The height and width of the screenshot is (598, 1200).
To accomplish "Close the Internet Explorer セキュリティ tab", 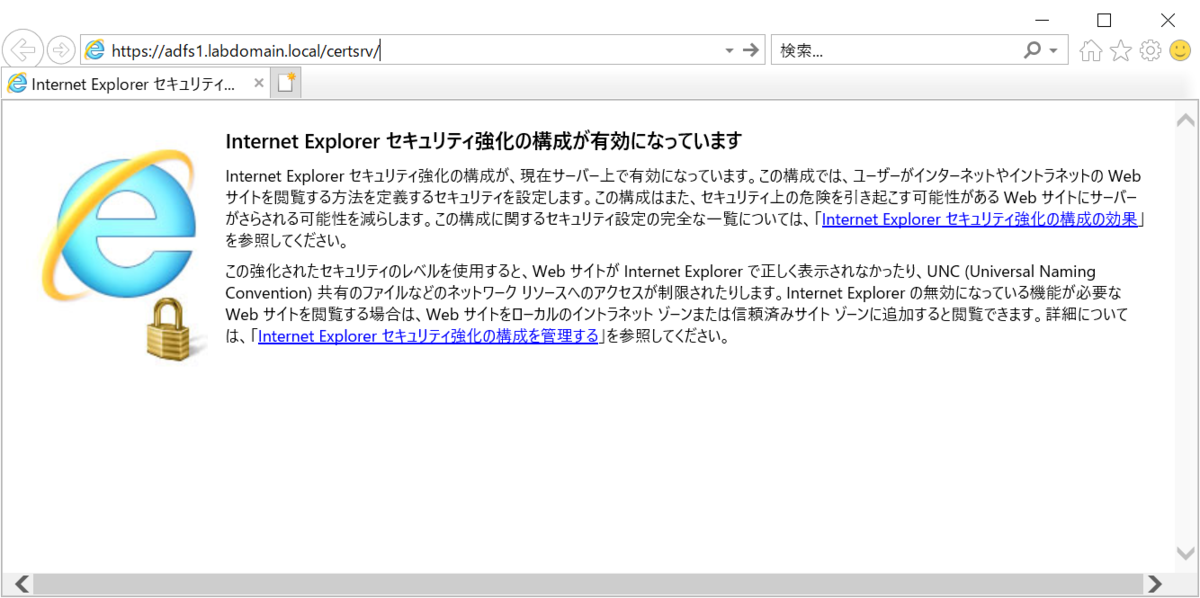I will (259, 84).
